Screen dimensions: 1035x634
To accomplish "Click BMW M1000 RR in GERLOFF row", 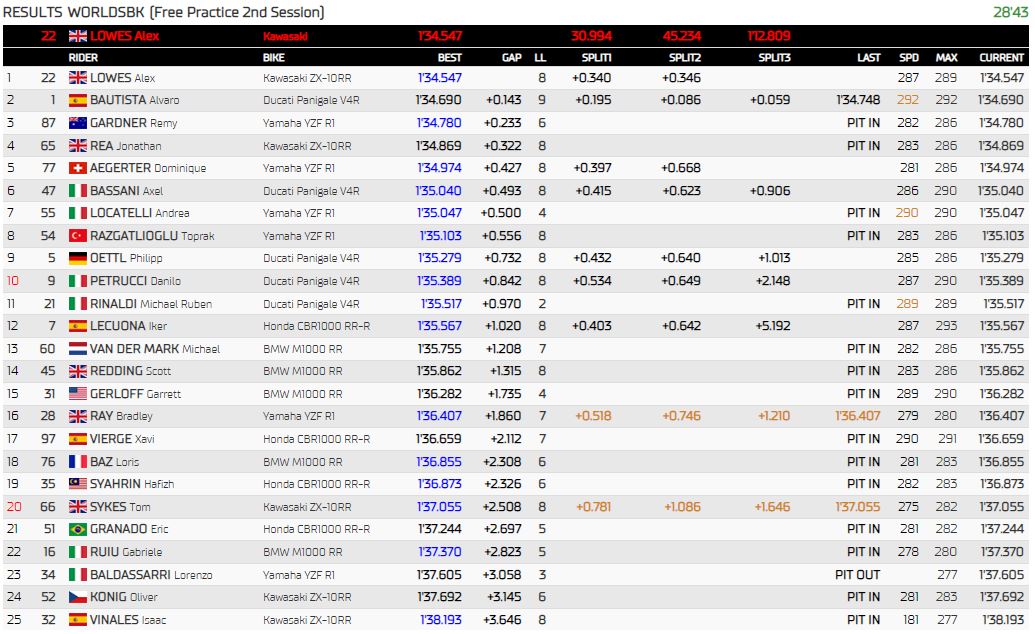I will click(x=303, y=394).
